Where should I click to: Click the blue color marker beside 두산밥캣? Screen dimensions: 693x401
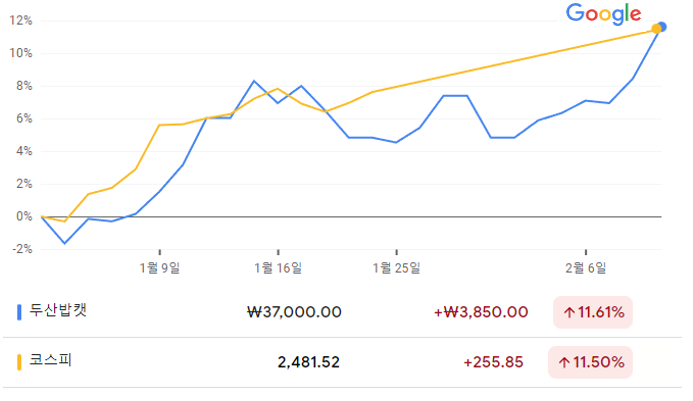20,311
